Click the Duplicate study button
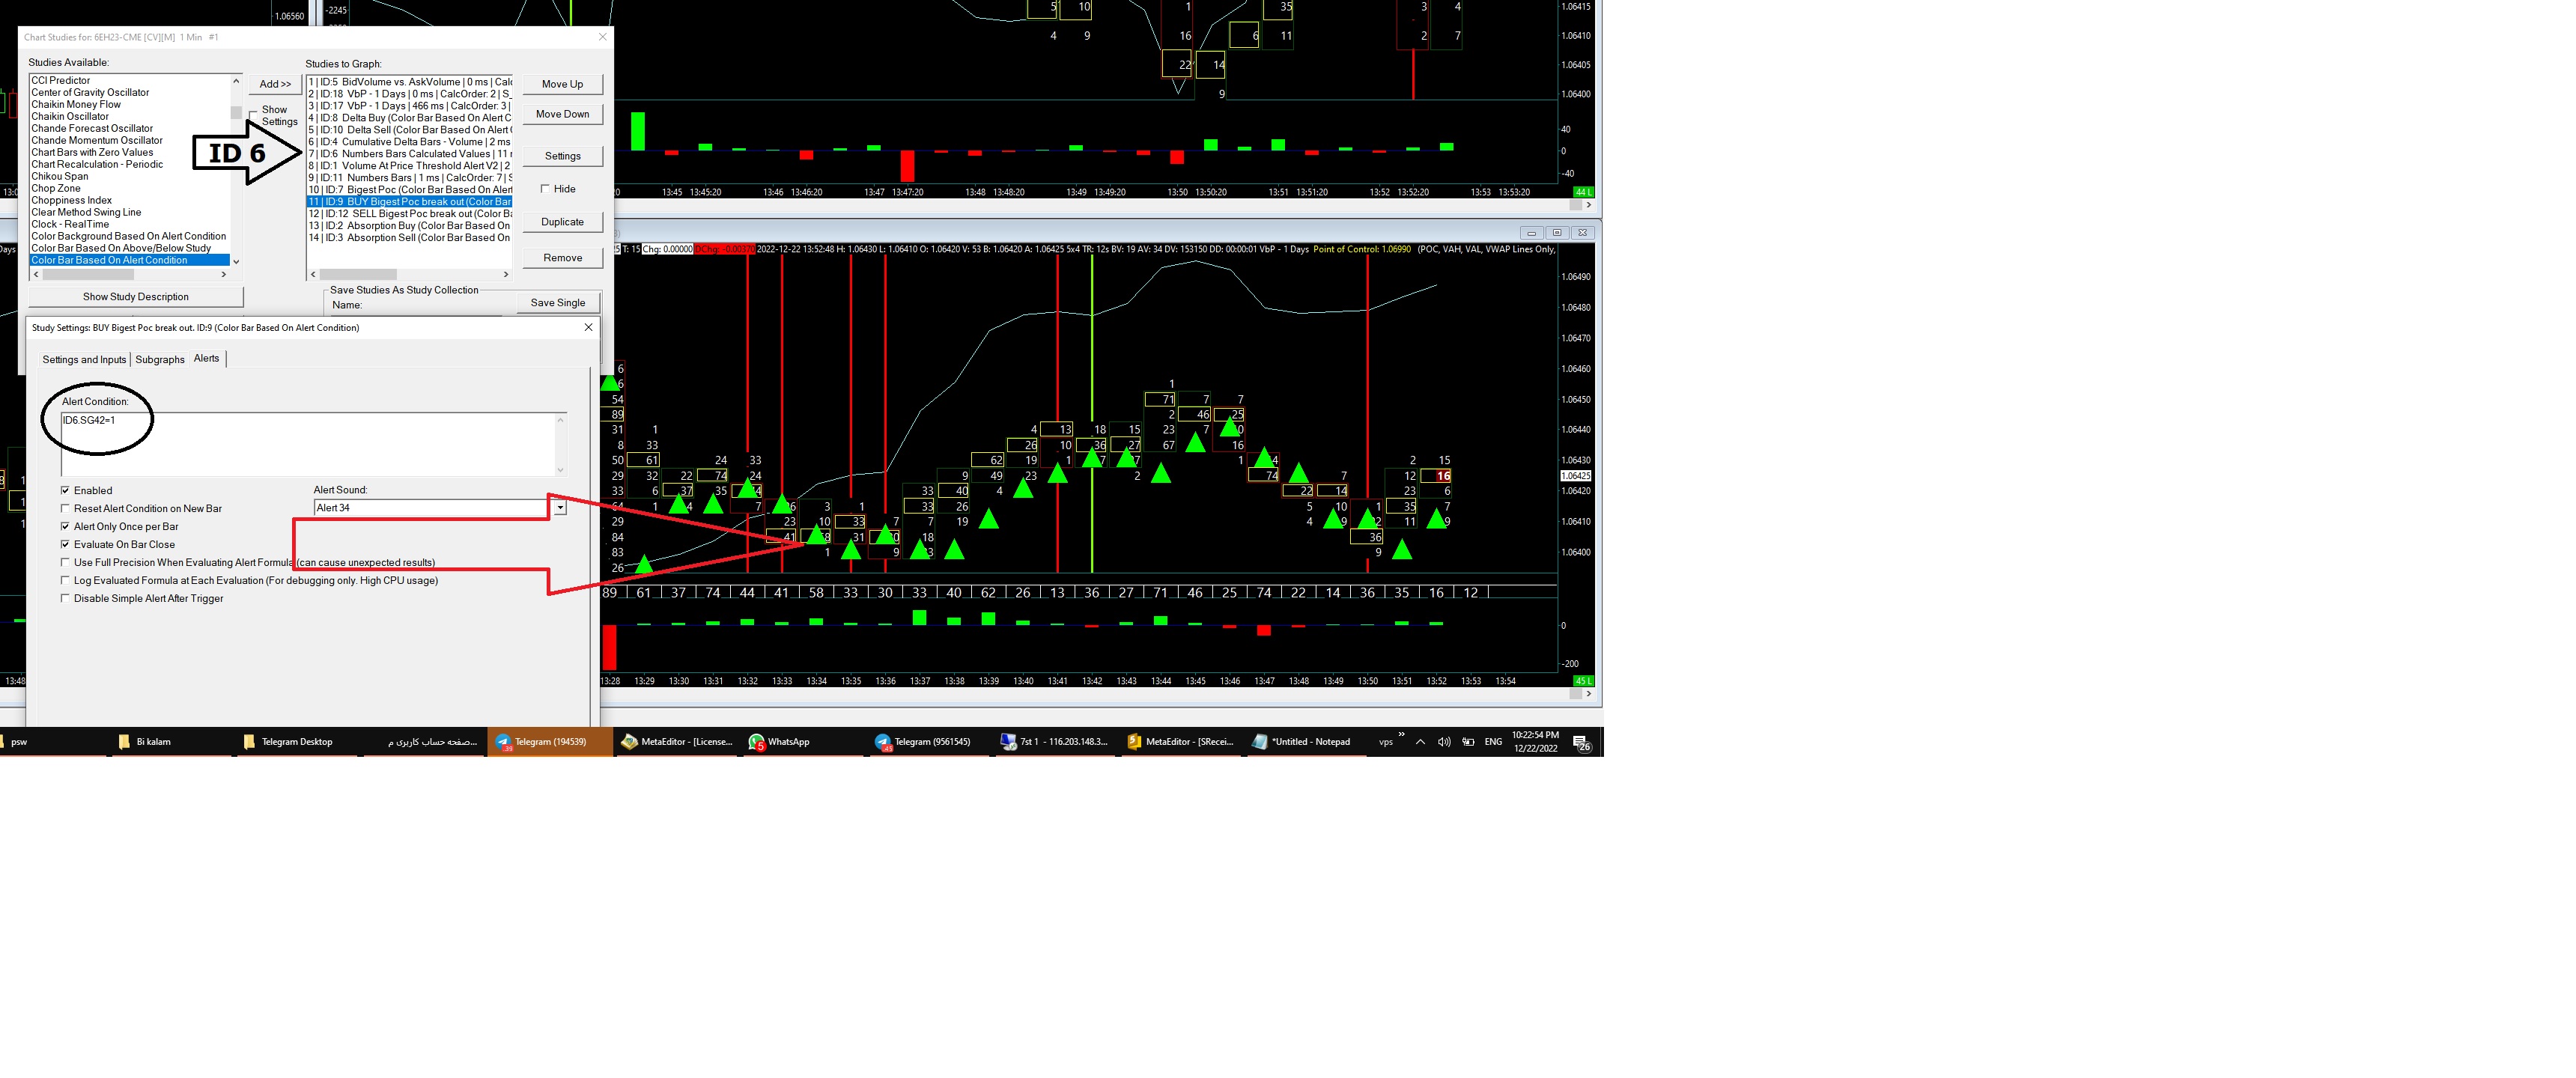Image resolution: width=2576 pixels, height=1078 pixels. click(x=562, y=222)
